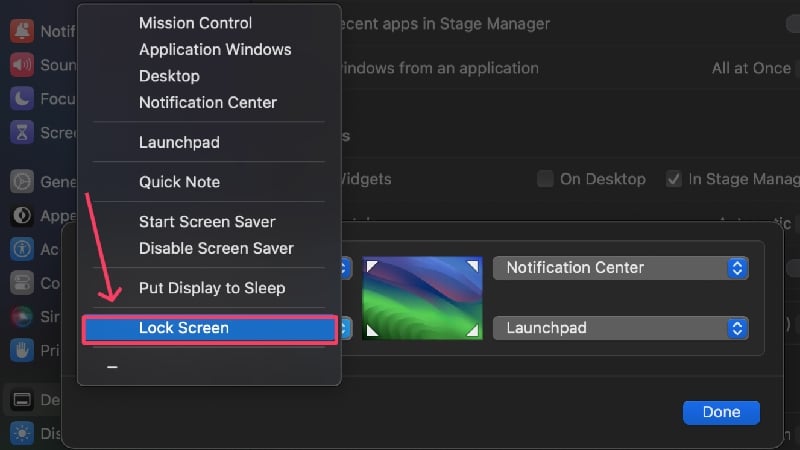Open the Screen Time hourglass icon
The width and height of the screenshot is (800, 450).
pyautogui.click(x=22, y=132)
